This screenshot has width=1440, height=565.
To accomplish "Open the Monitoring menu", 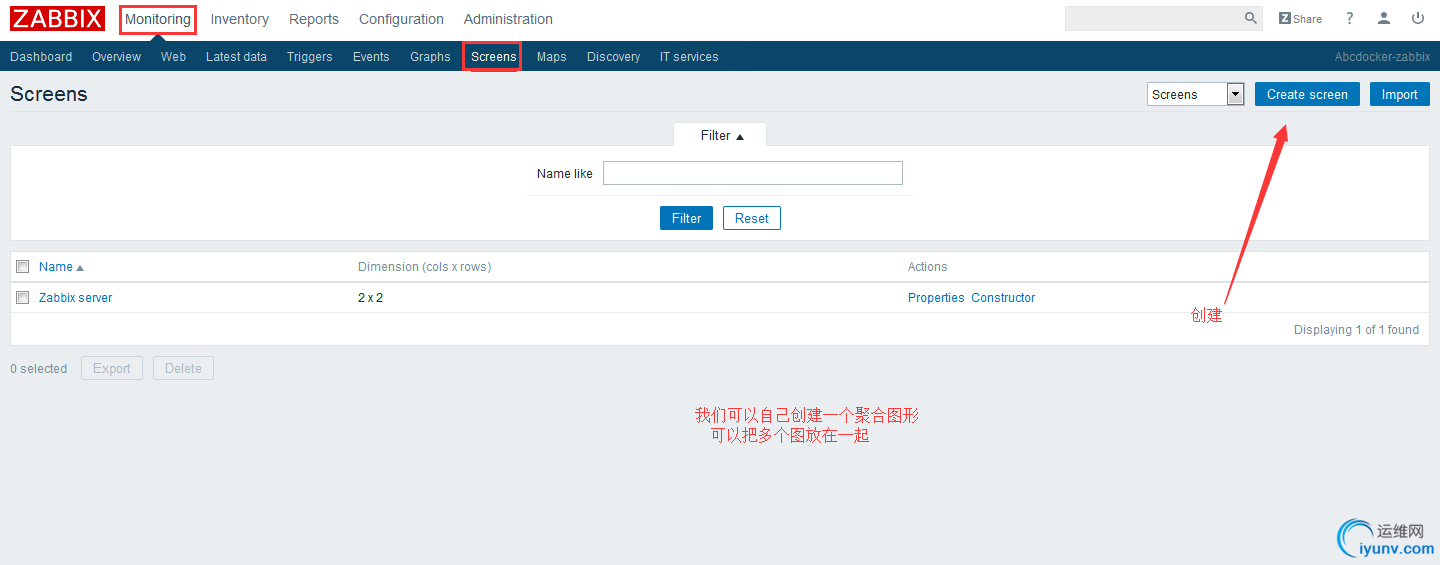I will click(x=157, y=19).
